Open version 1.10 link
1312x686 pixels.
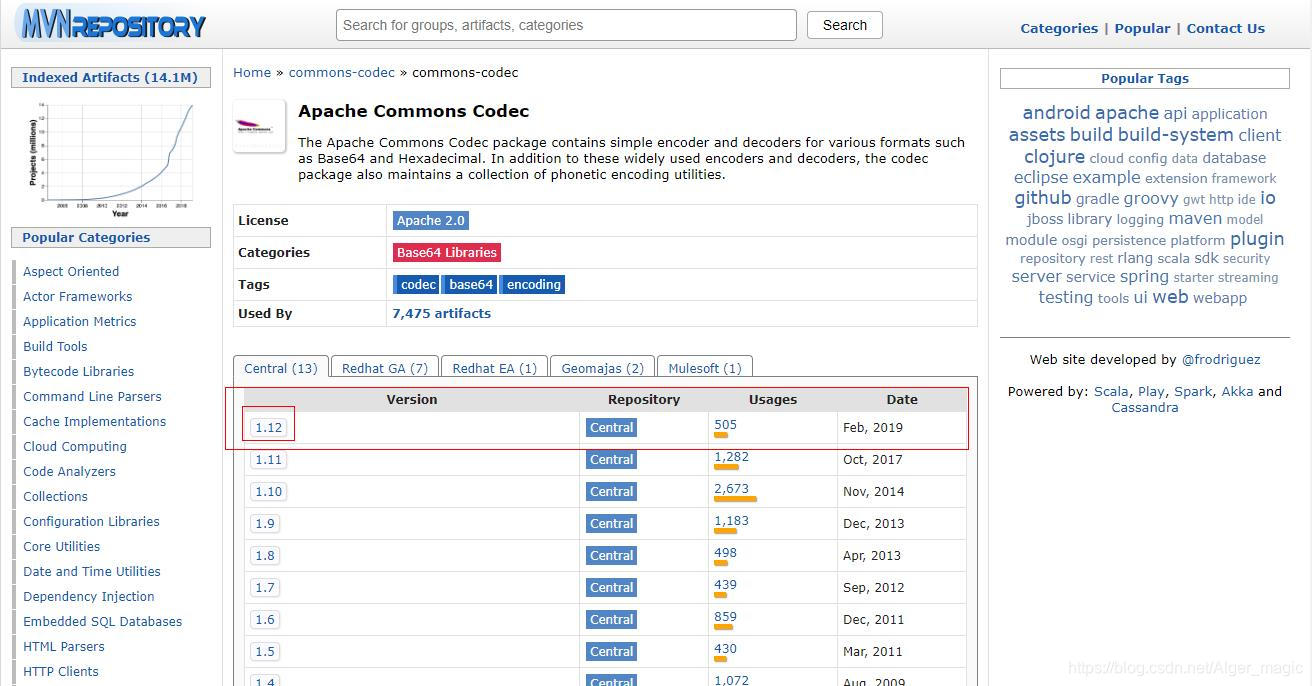[x=269, y=491]
